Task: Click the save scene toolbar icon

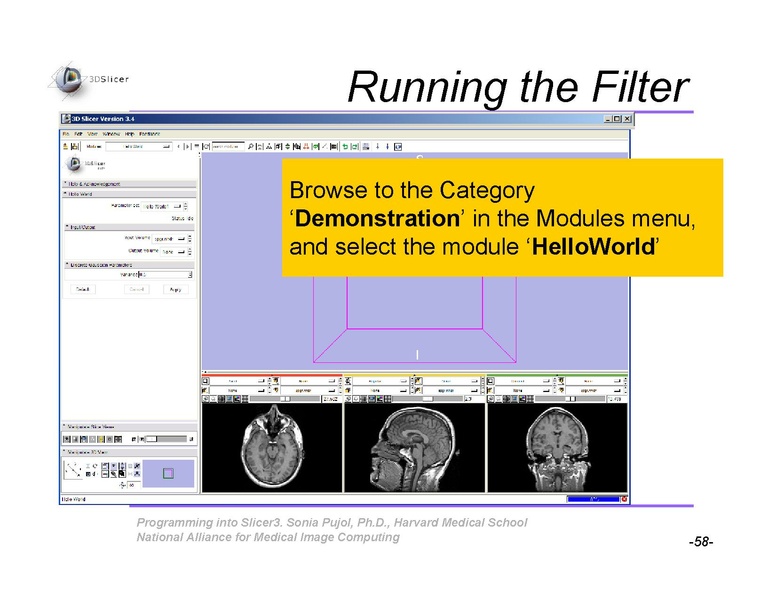Action: pos(75,146)
